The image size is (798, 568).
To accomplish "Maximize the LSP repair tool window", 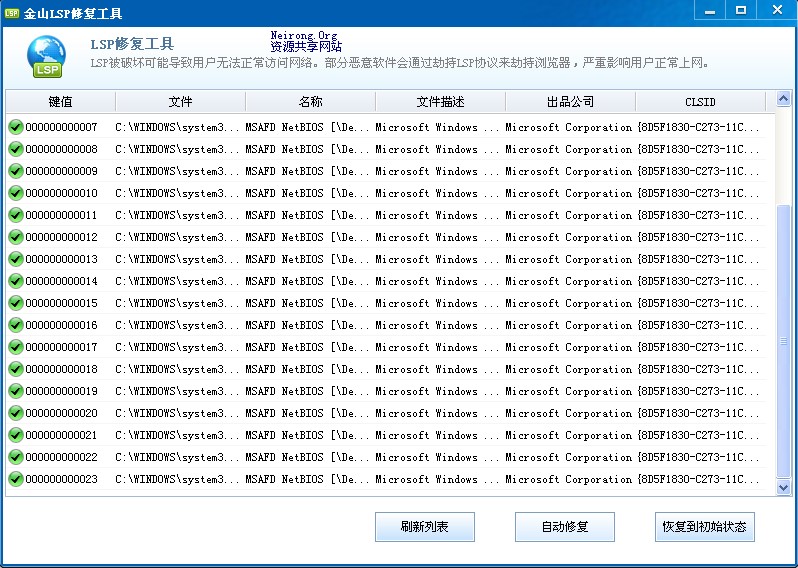I will pos(741,10).
